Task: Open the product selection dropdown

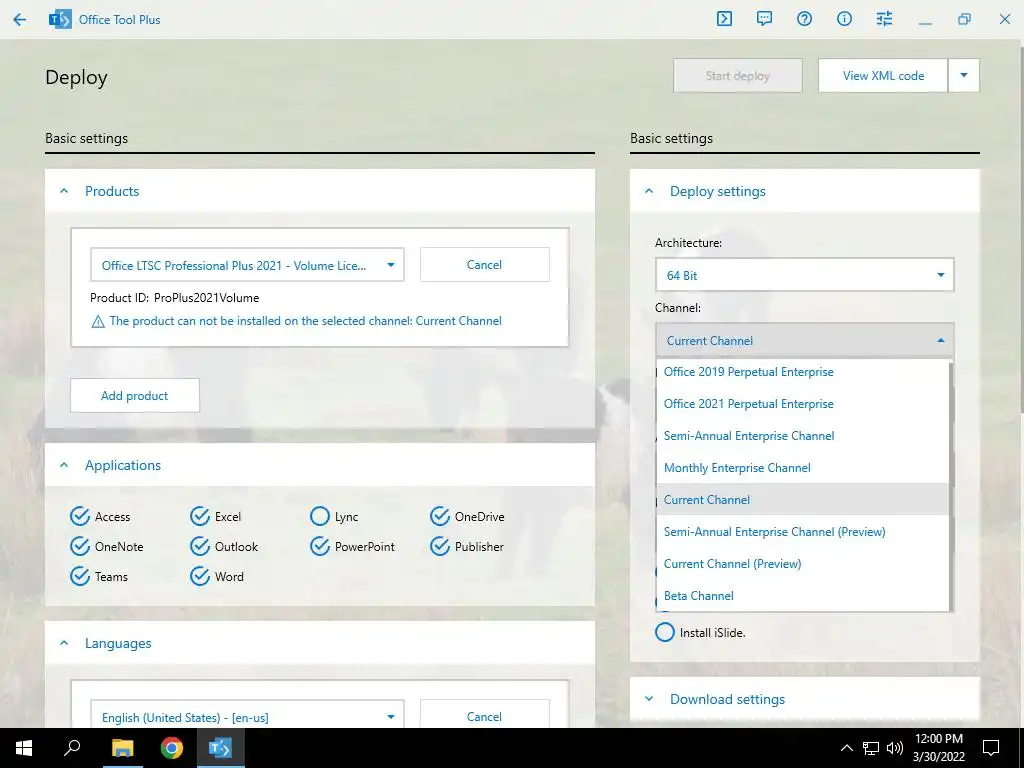Action: click(x=247, y=265)
